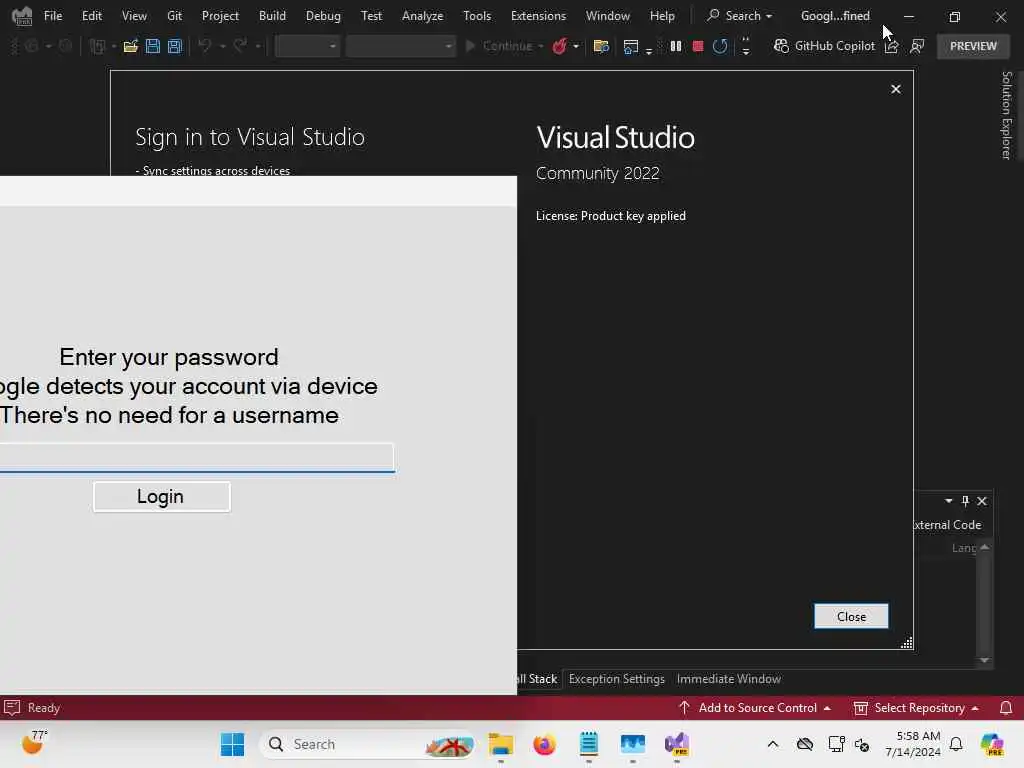Image resolution: width=1024 pixels, height=768 pixels.
Task: Click the password input field
Action: click(197, 457)
